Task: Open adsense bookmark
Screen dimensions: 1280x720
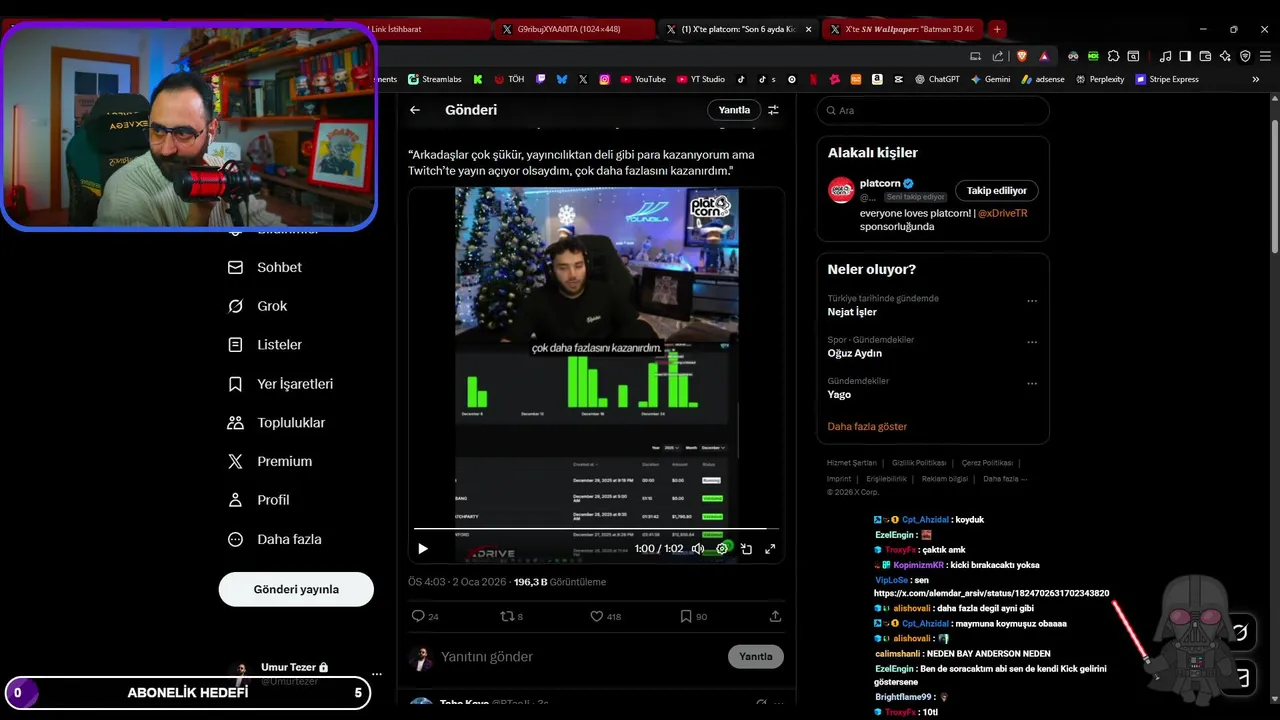Action: pyautogui.click(x=1043, y=79)
